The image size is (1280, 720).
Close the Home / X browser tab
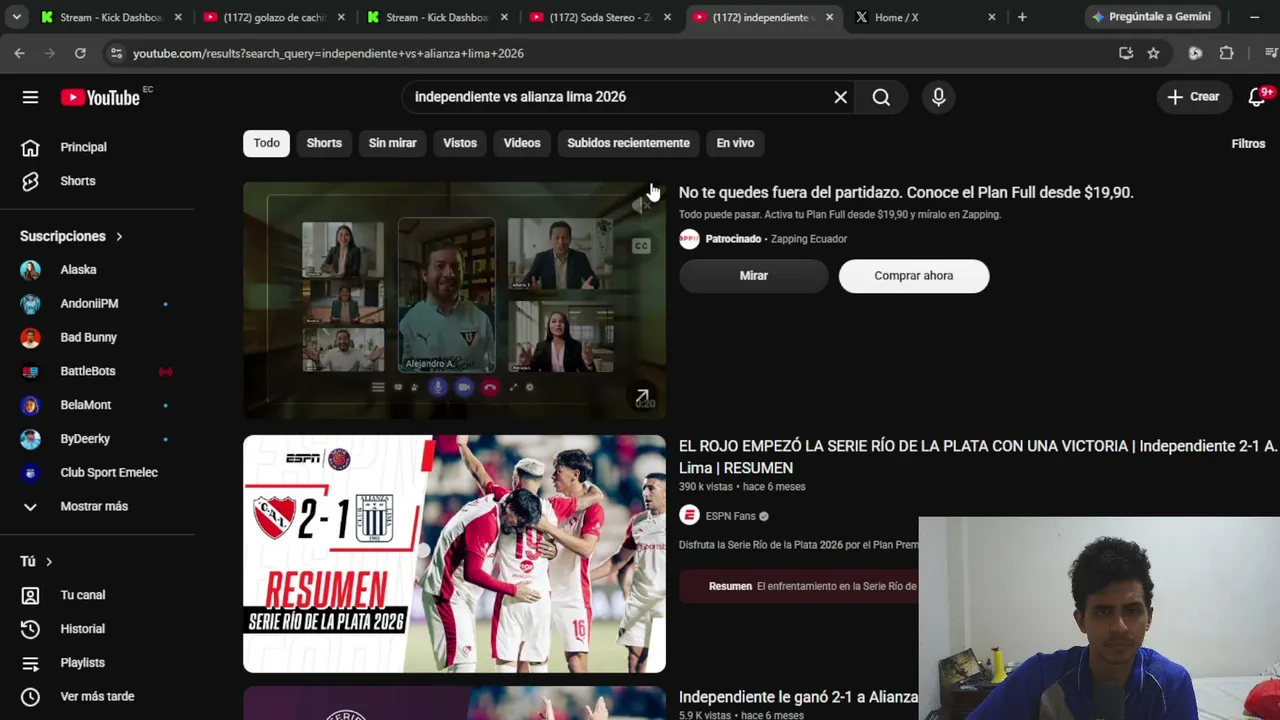(x=992, y=17)
